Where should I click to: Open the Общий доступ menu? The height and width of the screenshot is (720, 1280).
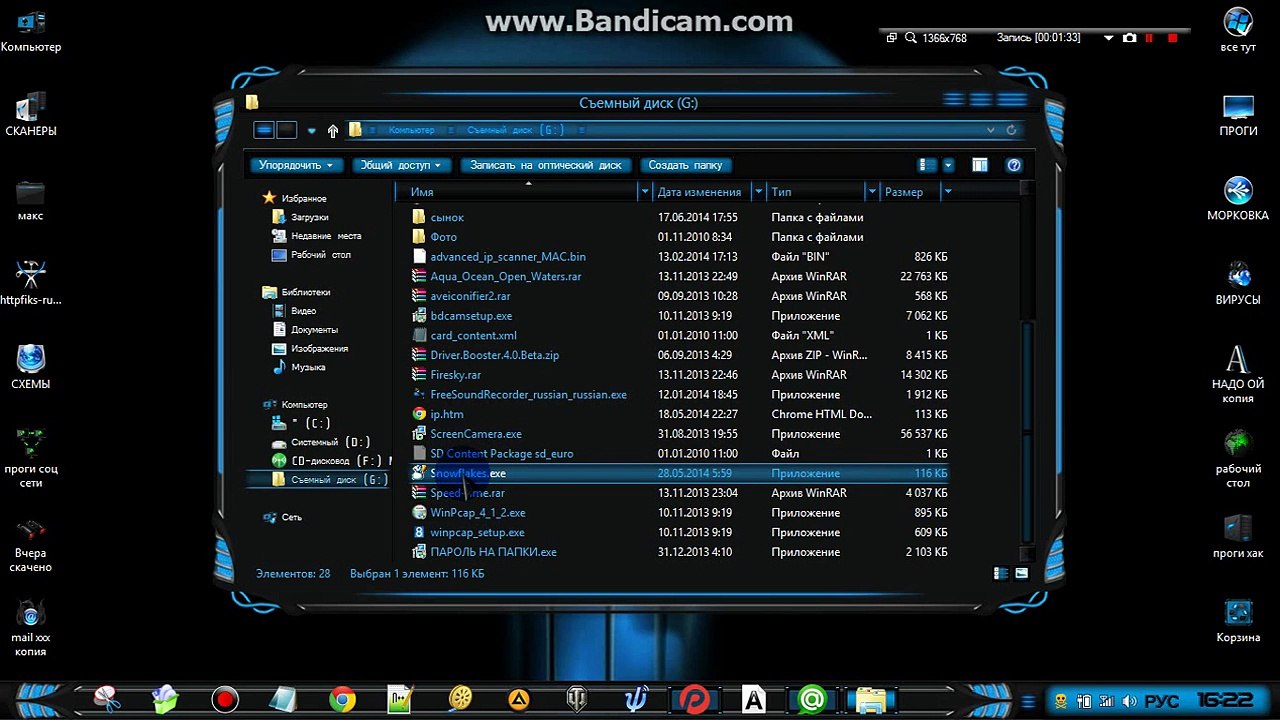[x=401, y=165]
